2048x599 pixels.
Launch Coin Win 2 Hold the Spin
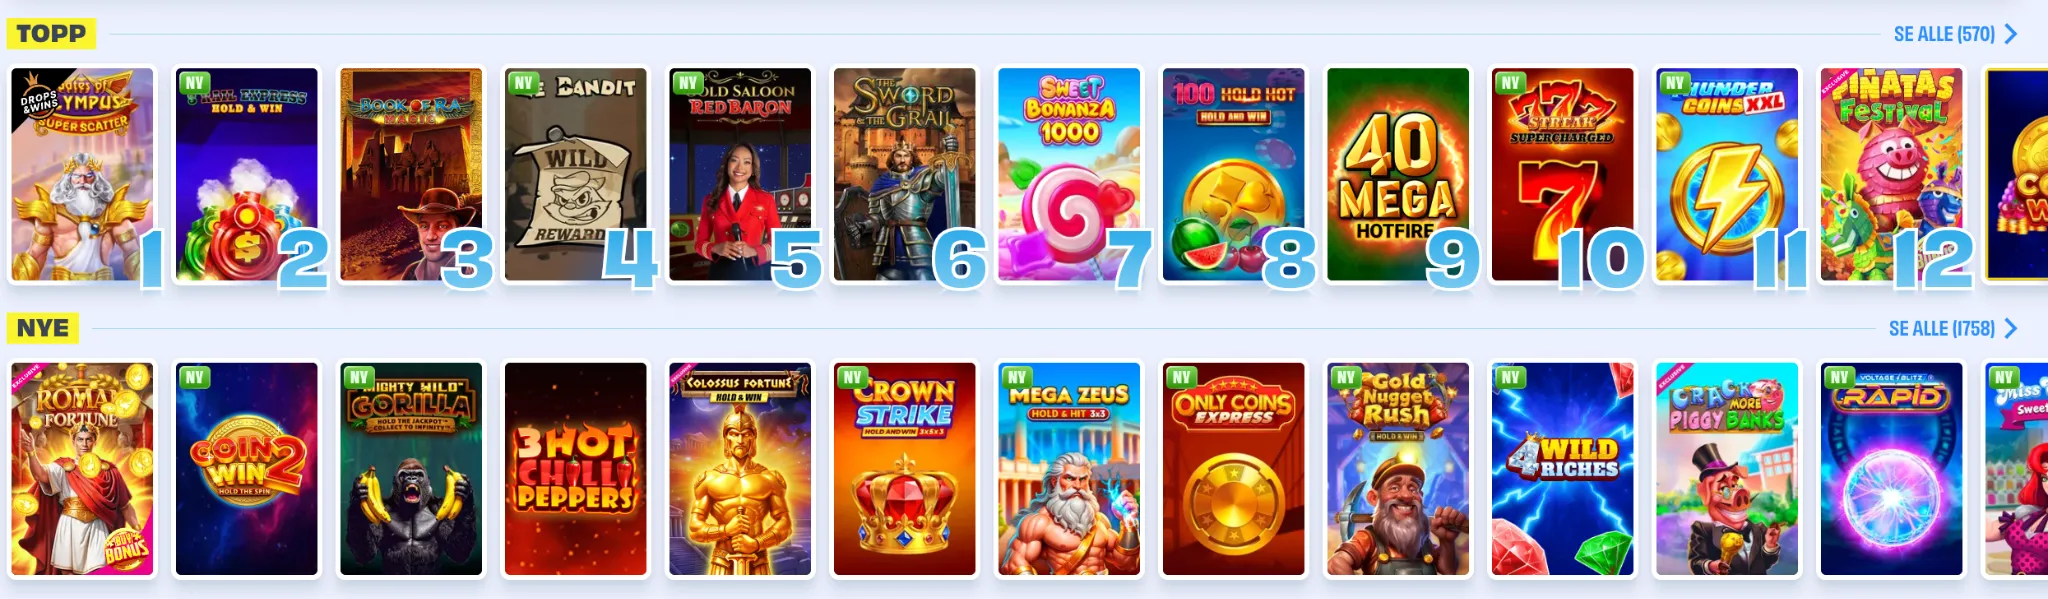247,469
